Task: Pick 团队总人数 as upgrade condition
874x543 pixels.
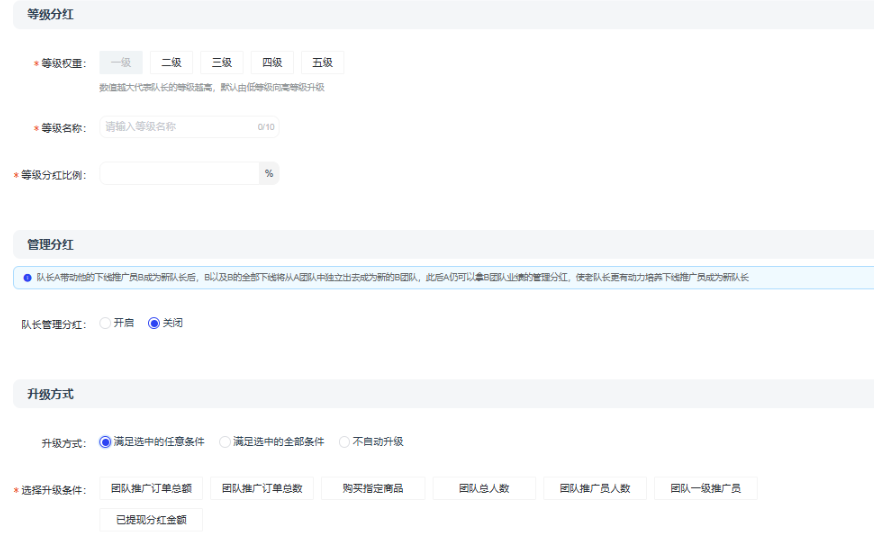Action: pyautogui.click(x=484, y=488)
